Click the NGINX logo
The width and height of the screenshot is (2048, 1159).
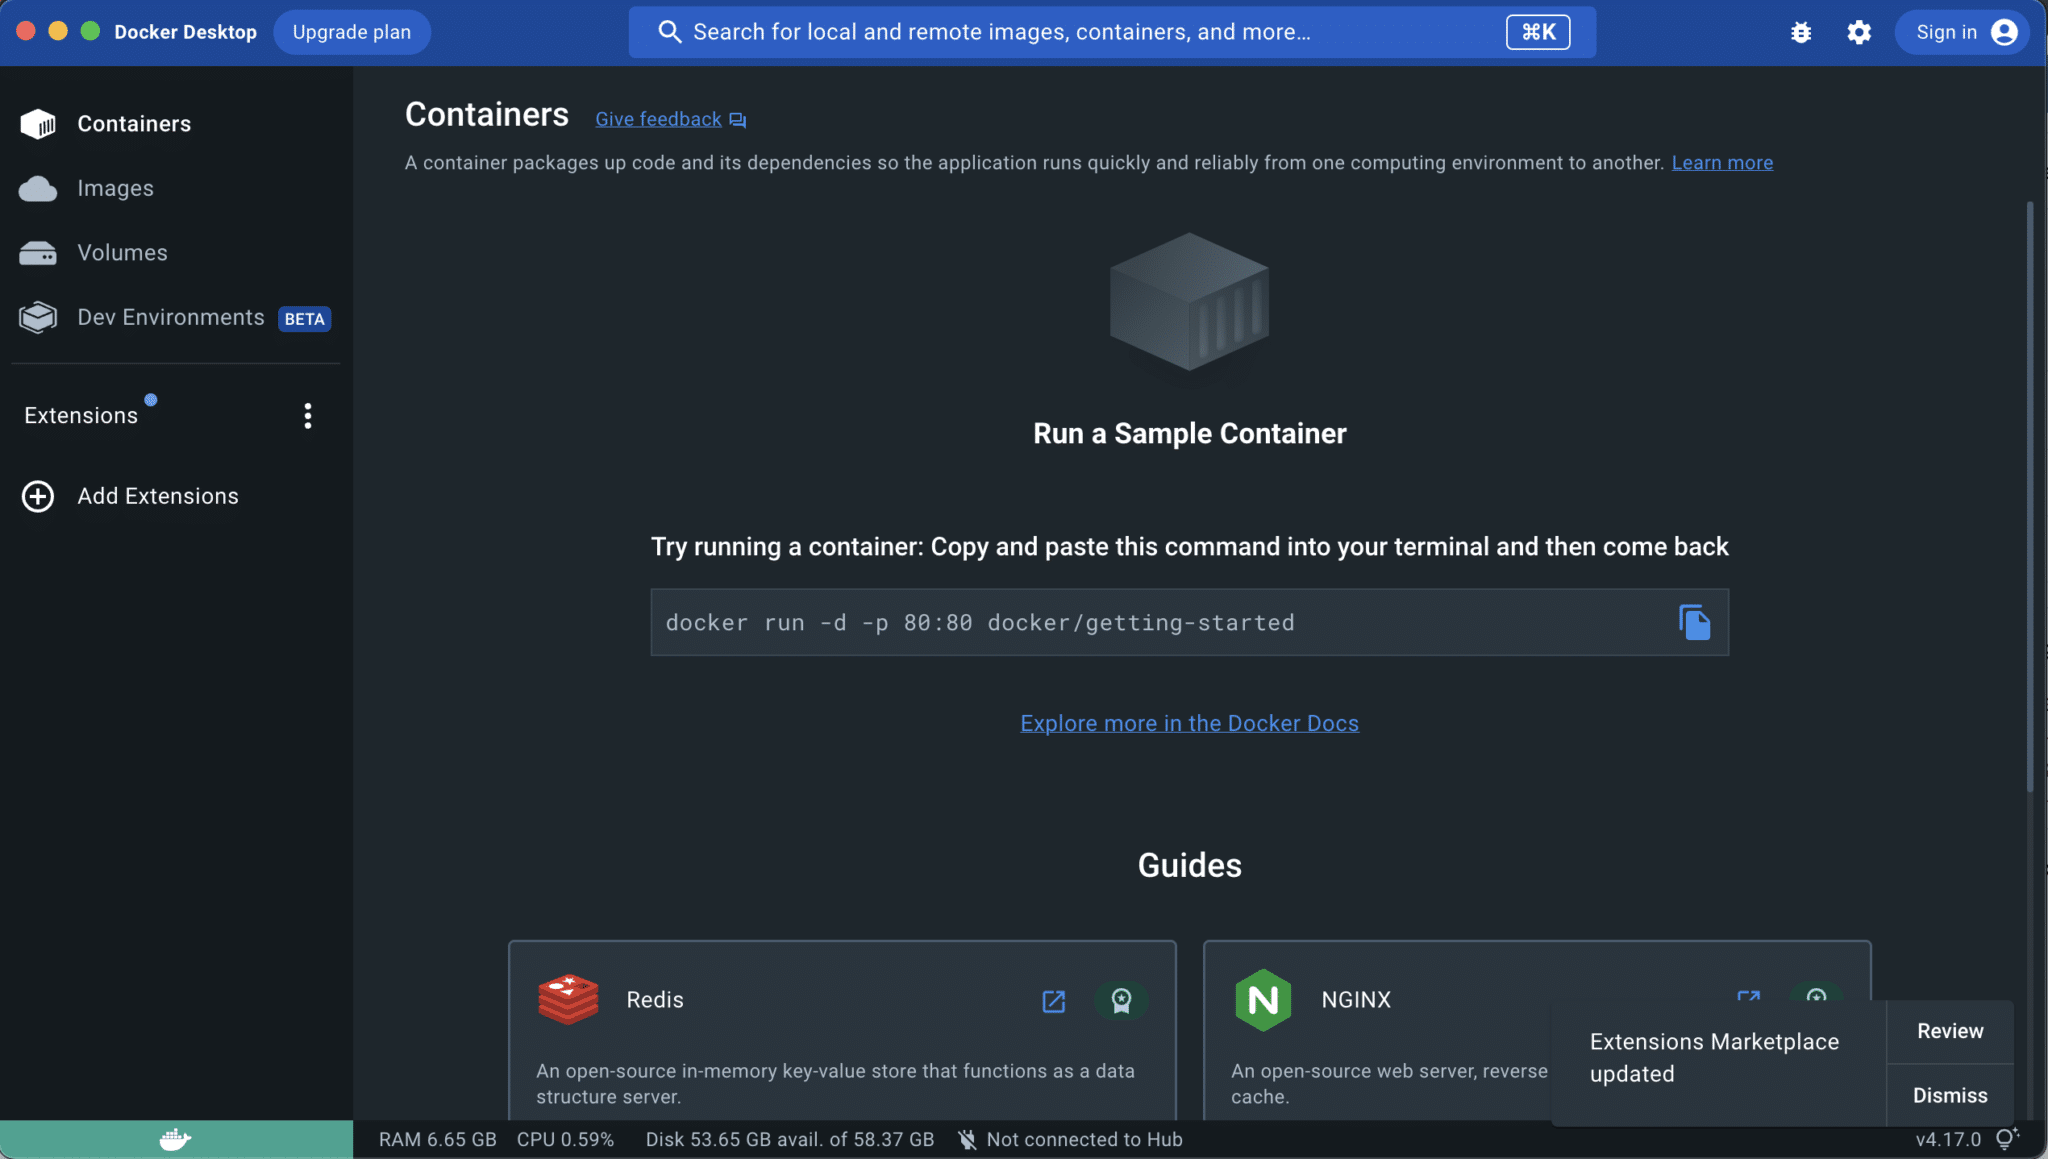pyautogui.click(x=1263, y=999)
